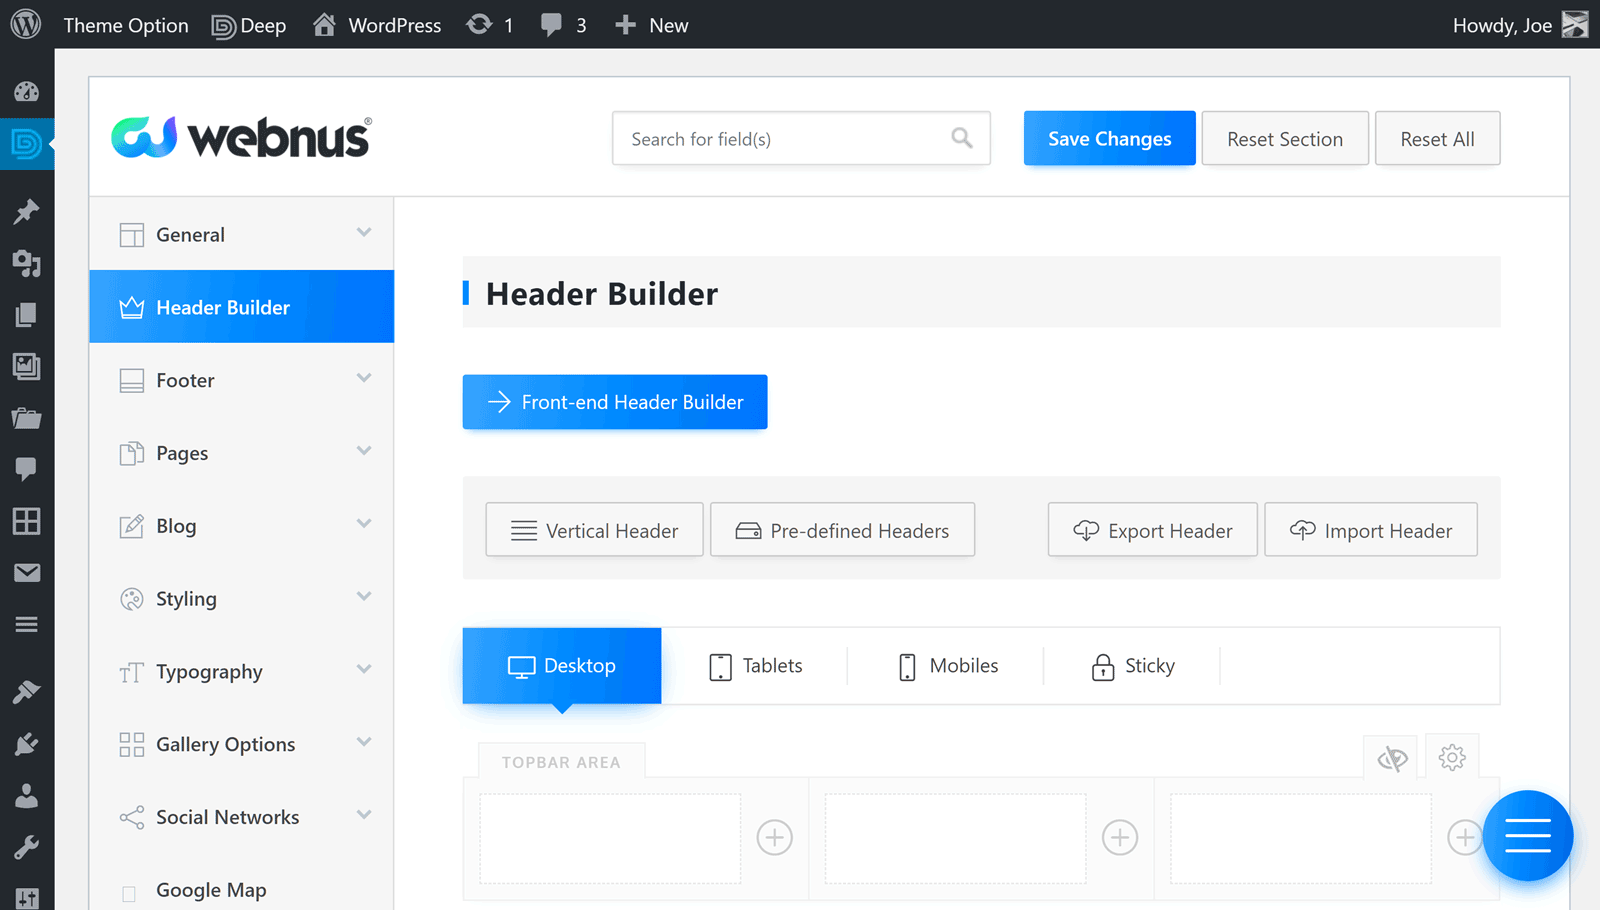Click the Reset Section button
The image size is (1600, 910).
[x=1285, y=138]
